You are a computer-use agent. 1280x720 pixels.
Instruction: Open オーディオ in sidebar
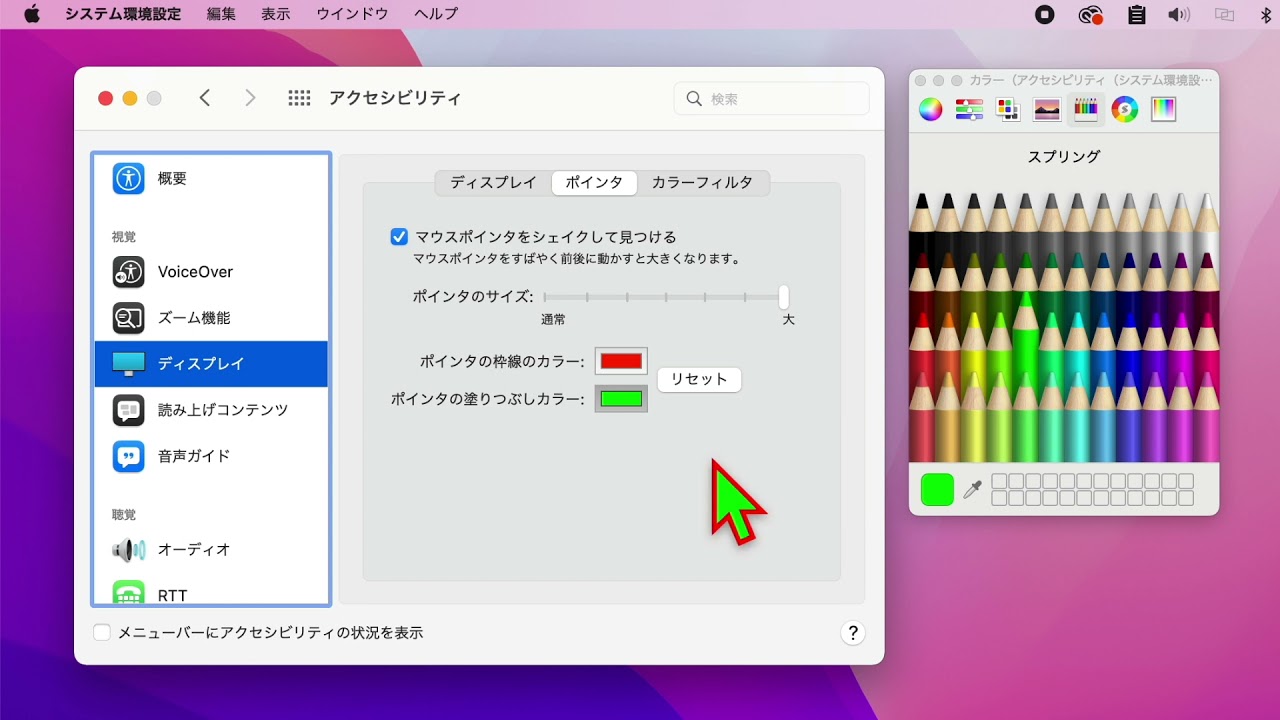[x=211, y=549]
